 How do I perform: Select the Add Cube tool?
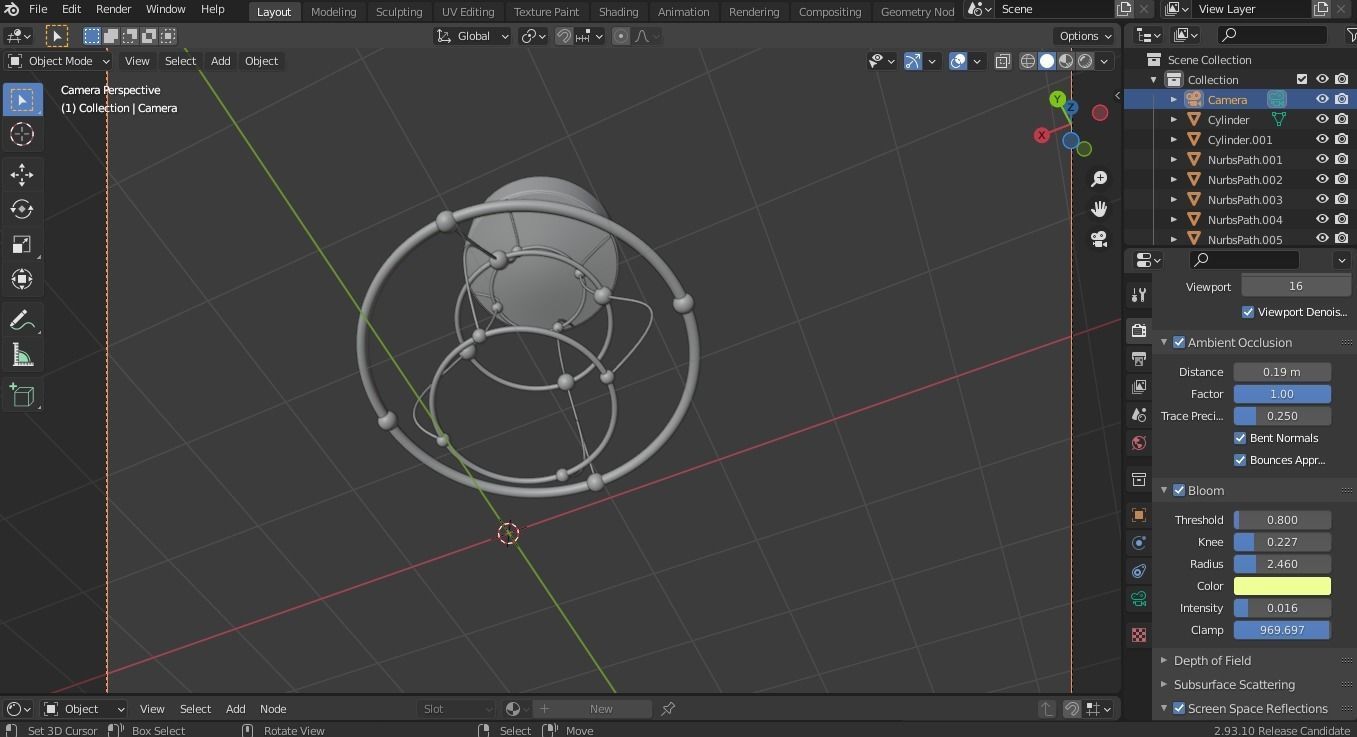point(22,396)
